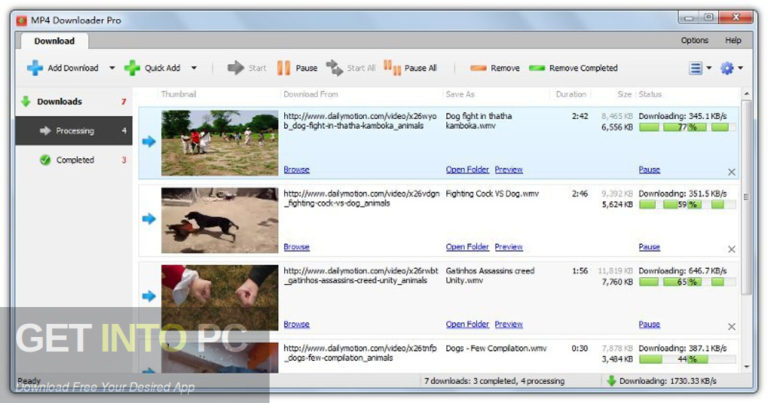This screenshot has height=403, width=768.
Task: Expand the Quick Add dropdown arrow
Action: (x=194, y=68)
